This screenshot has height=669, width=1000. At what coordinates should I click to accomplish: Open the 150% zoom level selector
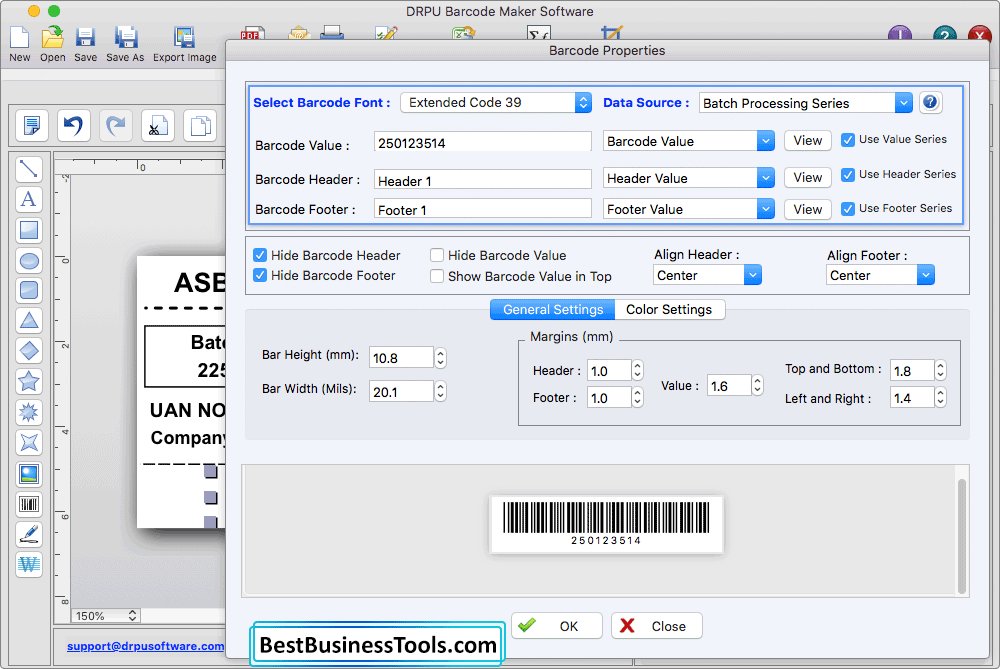tap(105, 615)
